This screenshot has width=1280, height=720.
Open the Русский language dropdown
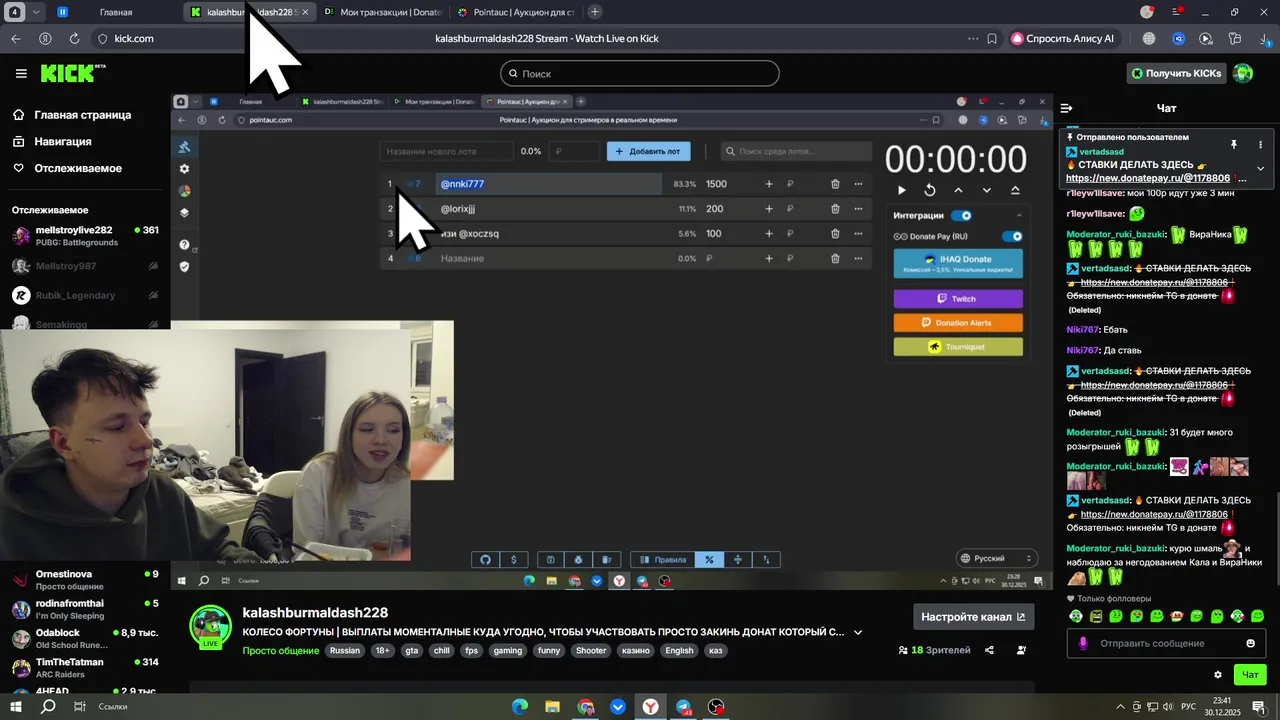[996, 558]
